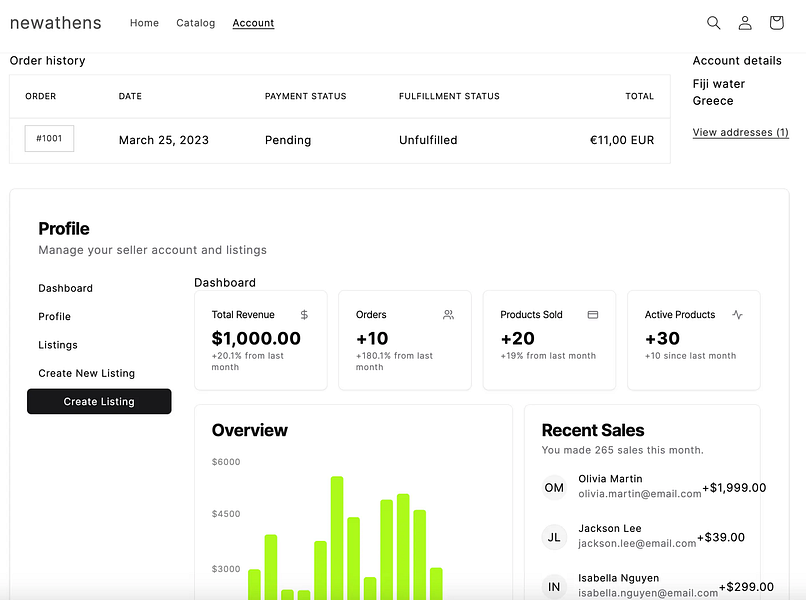Image resolution: width=806 pixels, height=600 pixels.
Task: Click the TOTAL column header
Action: (x=639, y=96)
